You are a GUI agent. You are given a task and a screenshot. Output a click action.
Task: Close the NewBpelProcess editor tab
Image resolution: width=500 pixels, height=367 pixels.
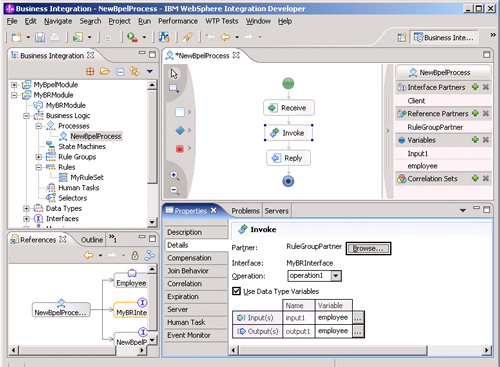click(x=236, y=55)
